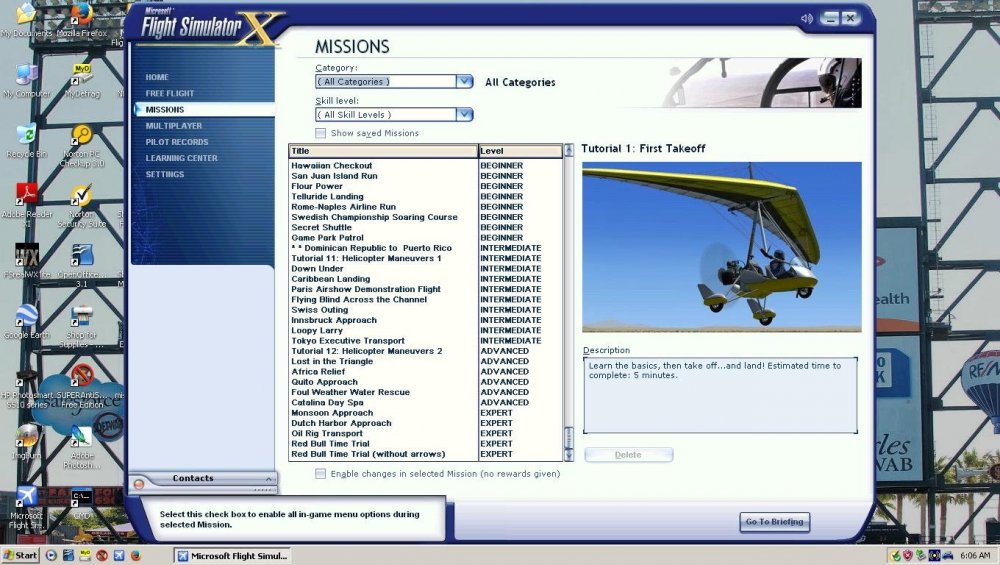The height and width of the screenshot is (565, 1000).
Task: Click the Delete mission button
Action: [628, 455]
